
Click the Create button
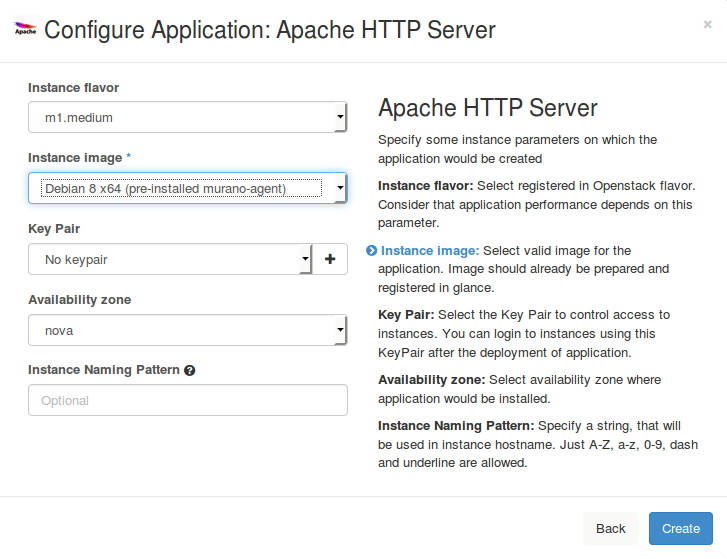point(680,528)
